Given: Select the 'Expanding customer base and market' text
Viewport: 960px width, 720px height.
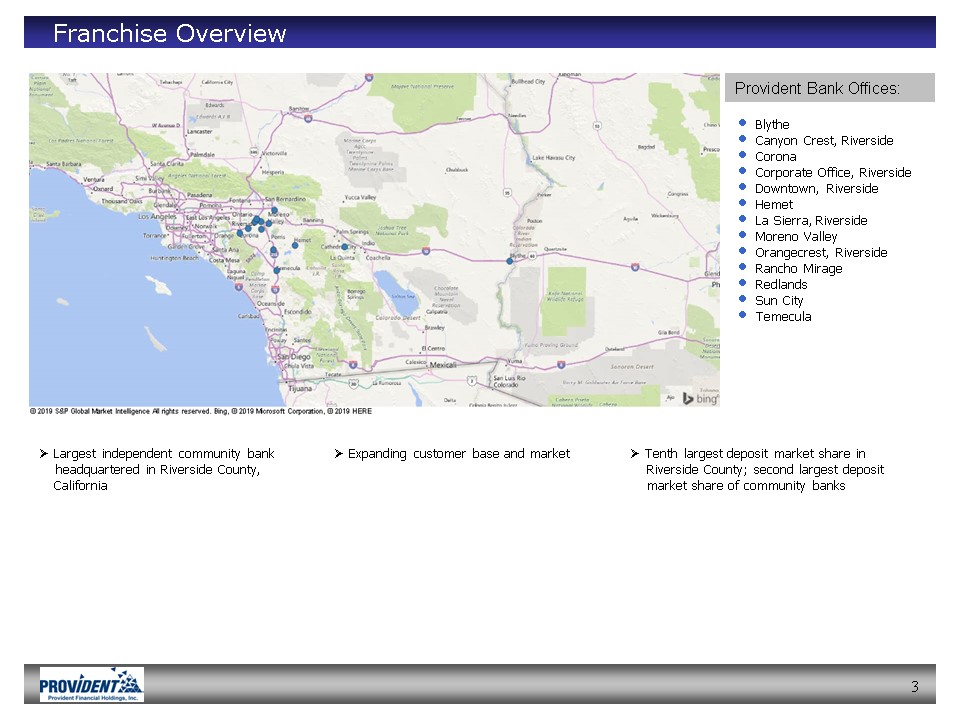Looking at the screenshot, I should (458, 454).
